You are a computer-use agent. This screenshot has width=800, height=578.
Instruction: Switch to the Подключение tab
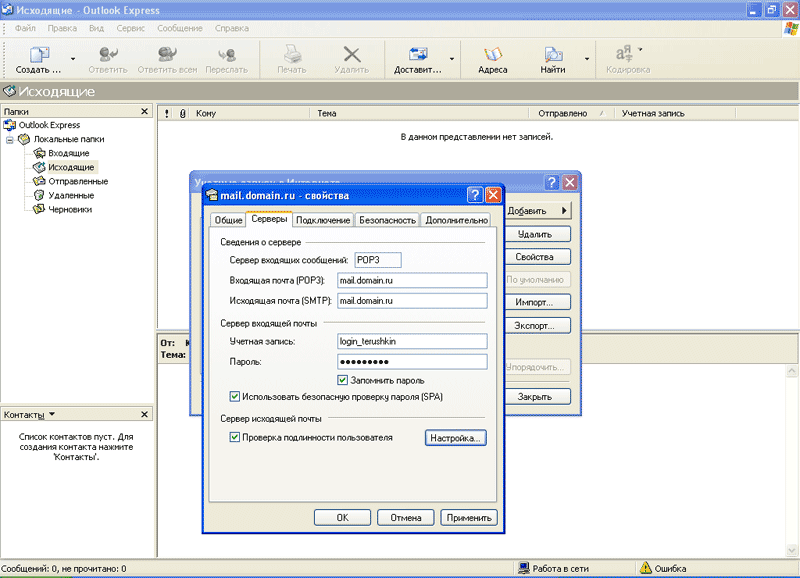click(323, 220)
